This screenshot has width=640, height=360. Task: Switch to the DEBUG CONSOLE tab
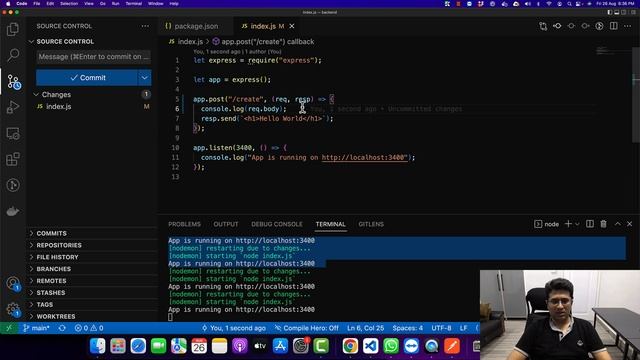[x=277, y=224]
